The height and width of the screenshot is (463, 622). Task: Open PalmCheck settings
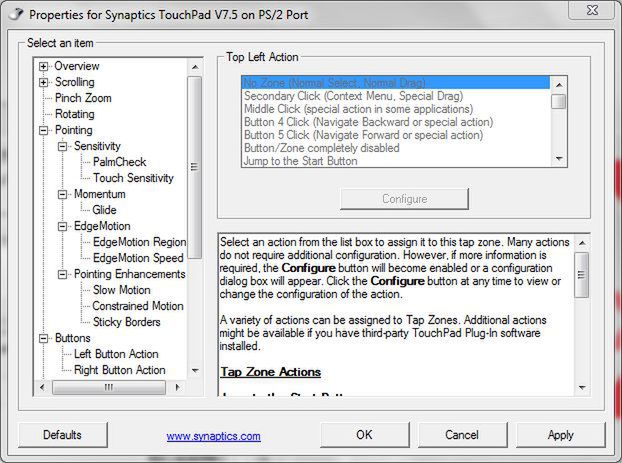(x=119, y=162)
